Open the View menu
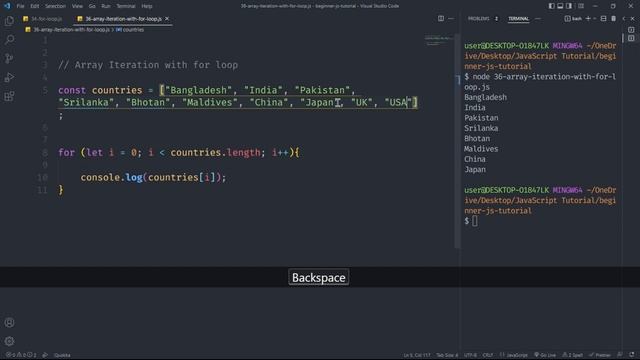The width and height of the screenshot is (640, 360). point(77,6)
